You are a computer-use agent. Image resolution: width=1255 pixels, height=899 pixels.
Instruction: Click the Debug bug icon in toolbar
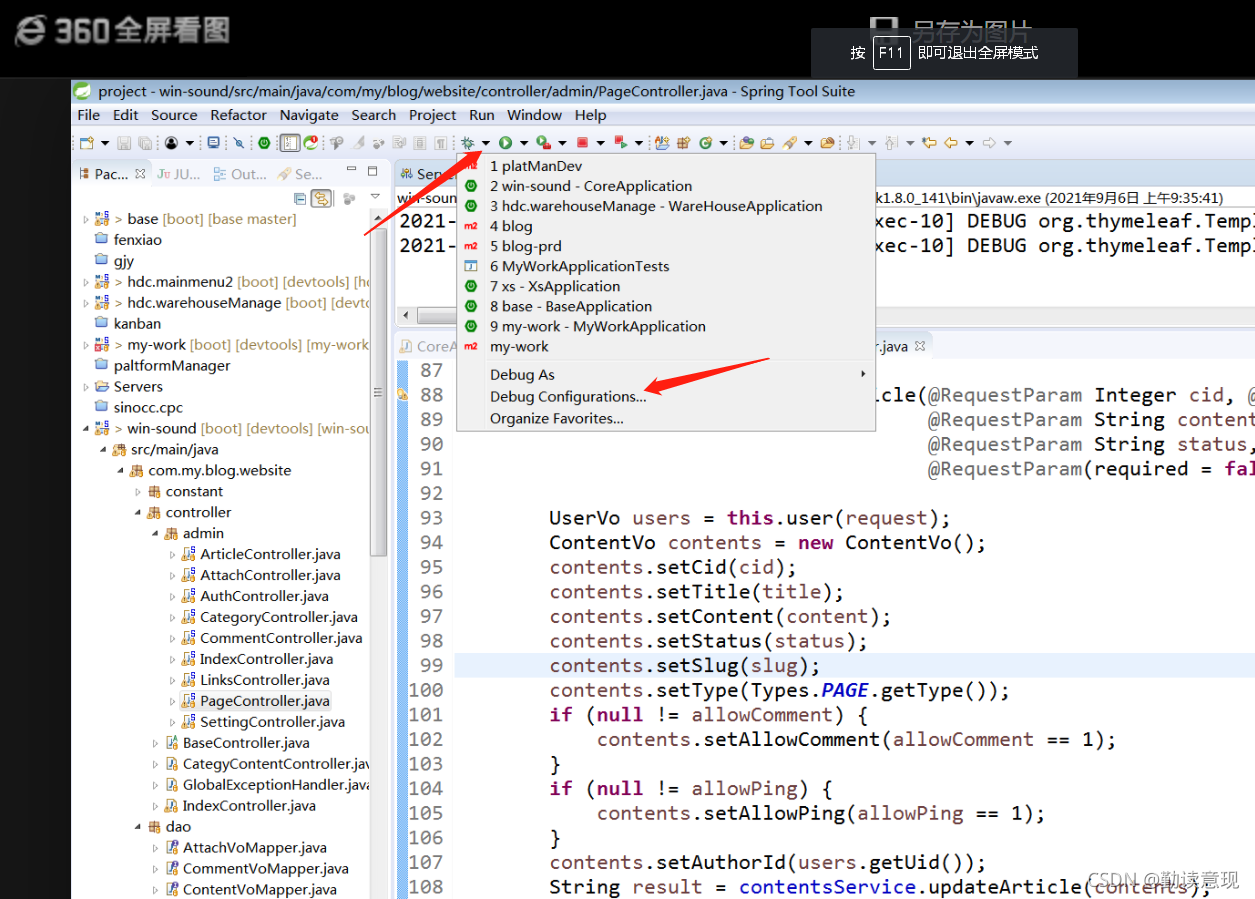(x=467, y=143)
